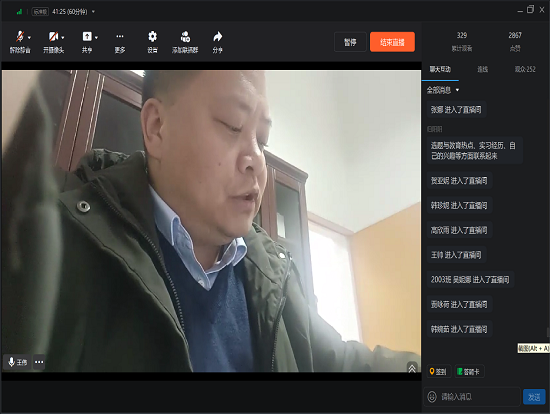The image size is (550, 414).
Task: Open the green answer card button
Action: 469,372
